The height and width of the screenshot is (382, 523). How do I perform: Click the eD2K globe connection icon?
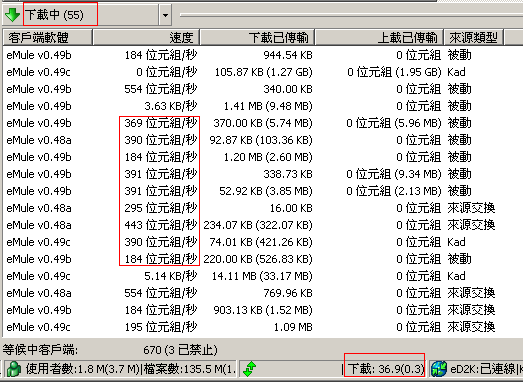pos(439,369)
